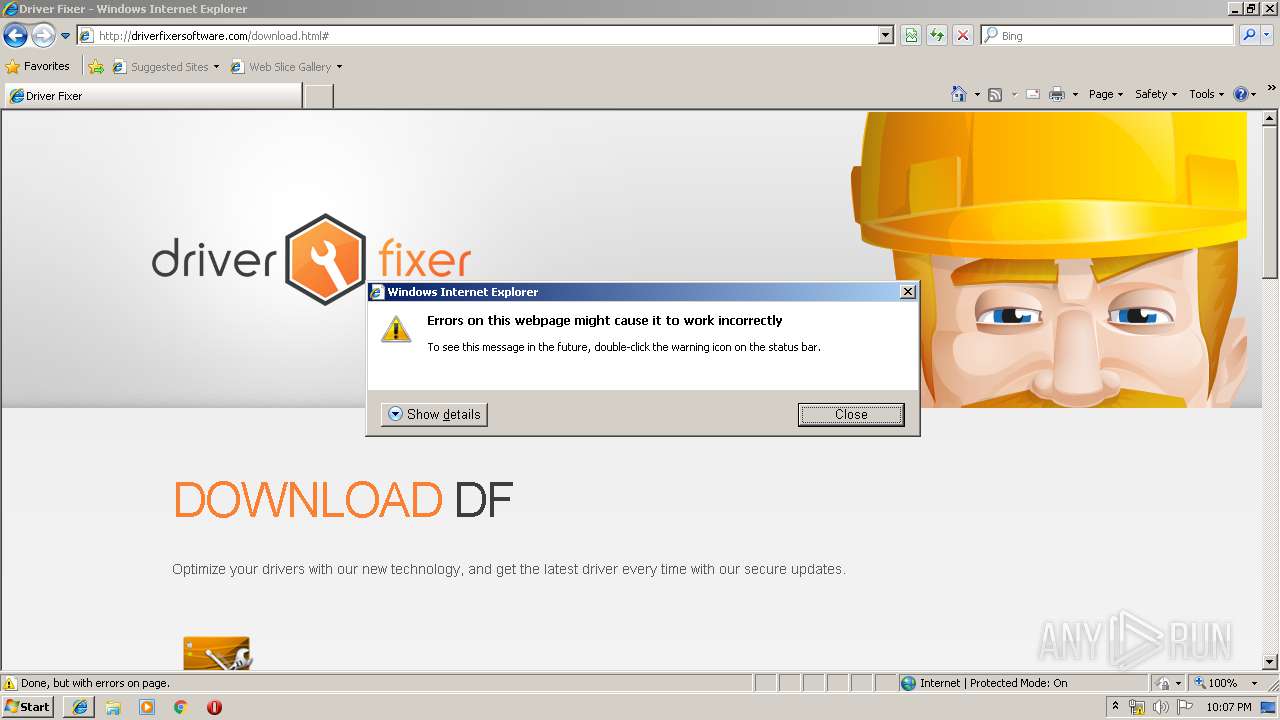Screen dimensions: 1280x720
Task: Expand the zoom level dropdown arrow
Action: click(x=1254, y=683)
